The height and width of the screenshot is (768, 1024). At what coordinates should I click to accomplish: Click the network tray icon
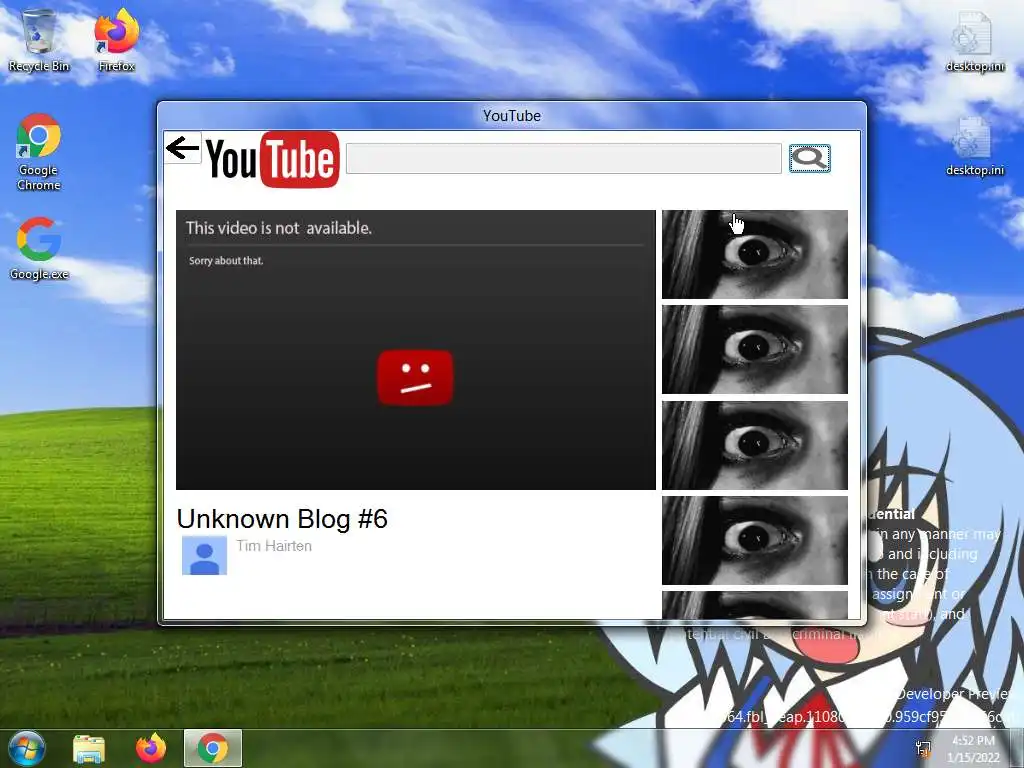click(923, 748)
